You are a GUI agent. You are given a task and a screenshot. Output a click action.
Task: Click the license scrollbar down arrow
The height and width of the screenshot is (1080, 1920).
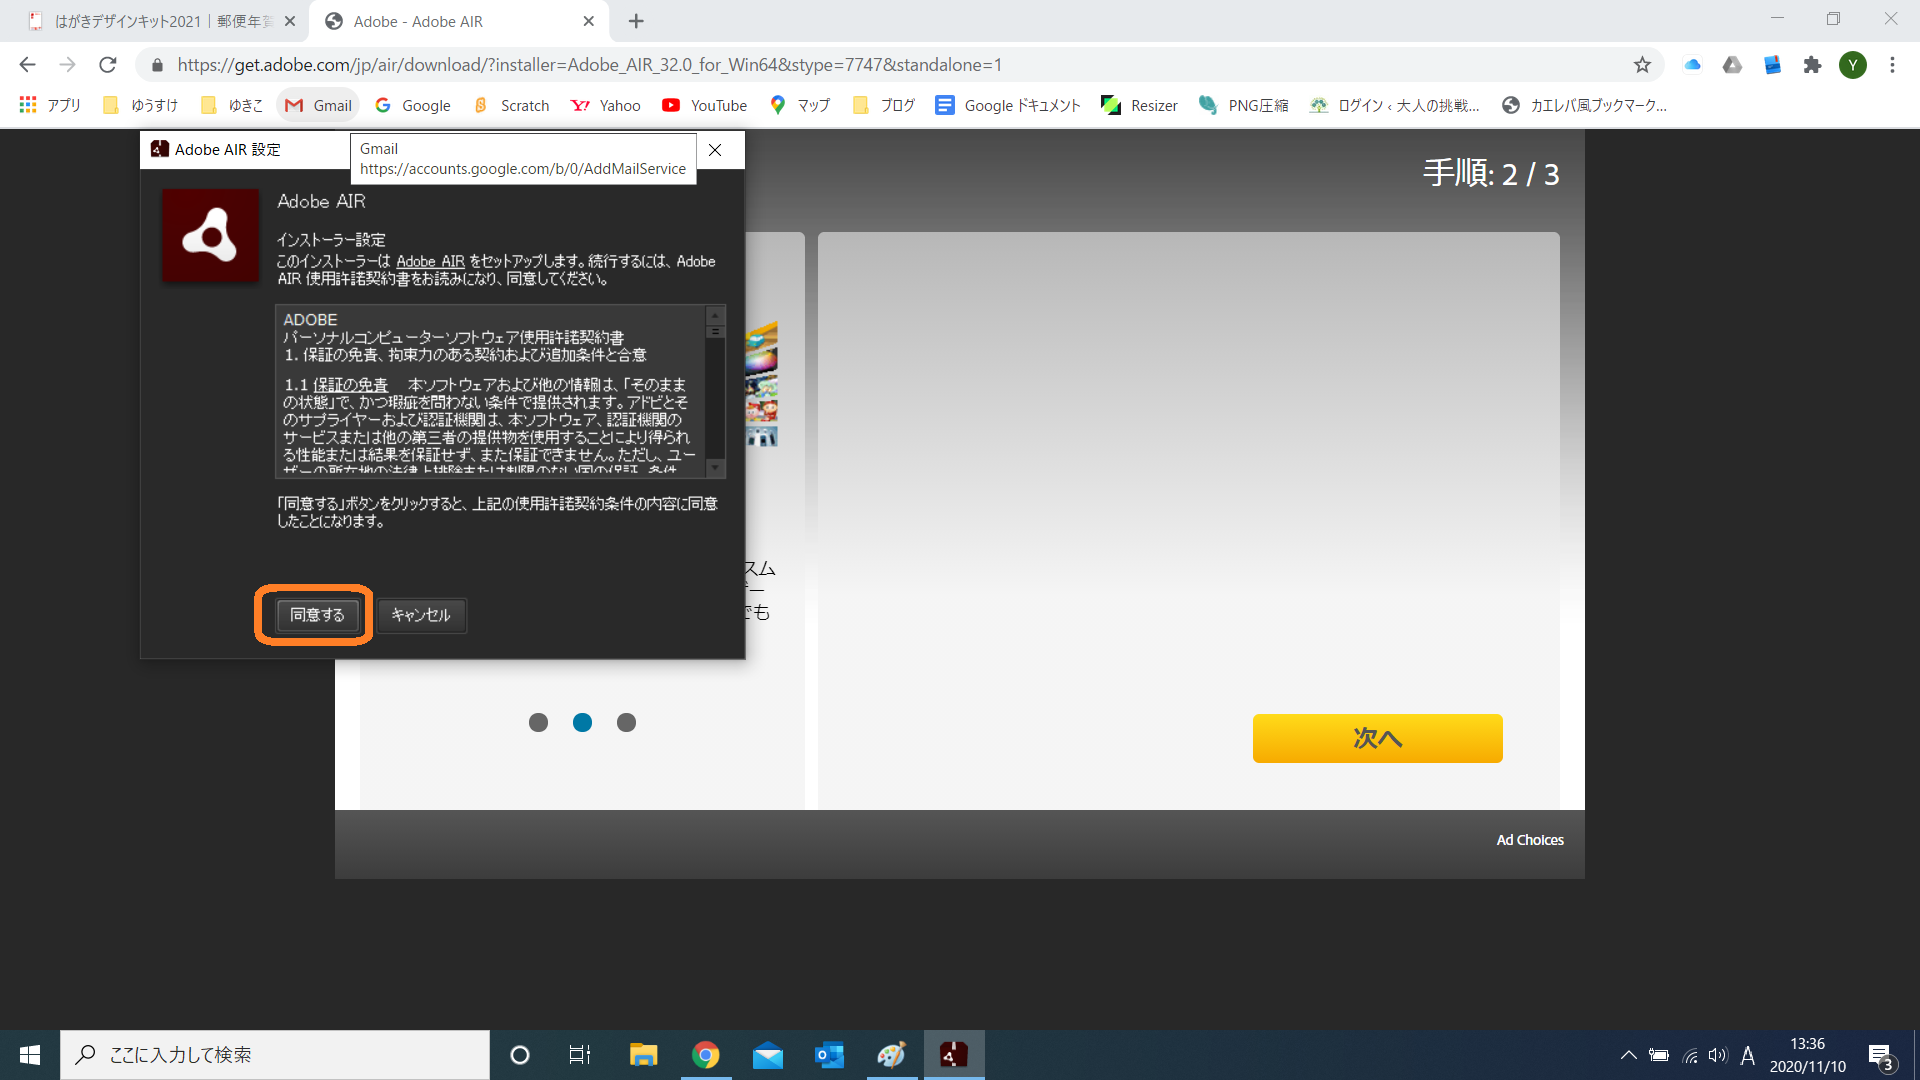pos(715,468)
